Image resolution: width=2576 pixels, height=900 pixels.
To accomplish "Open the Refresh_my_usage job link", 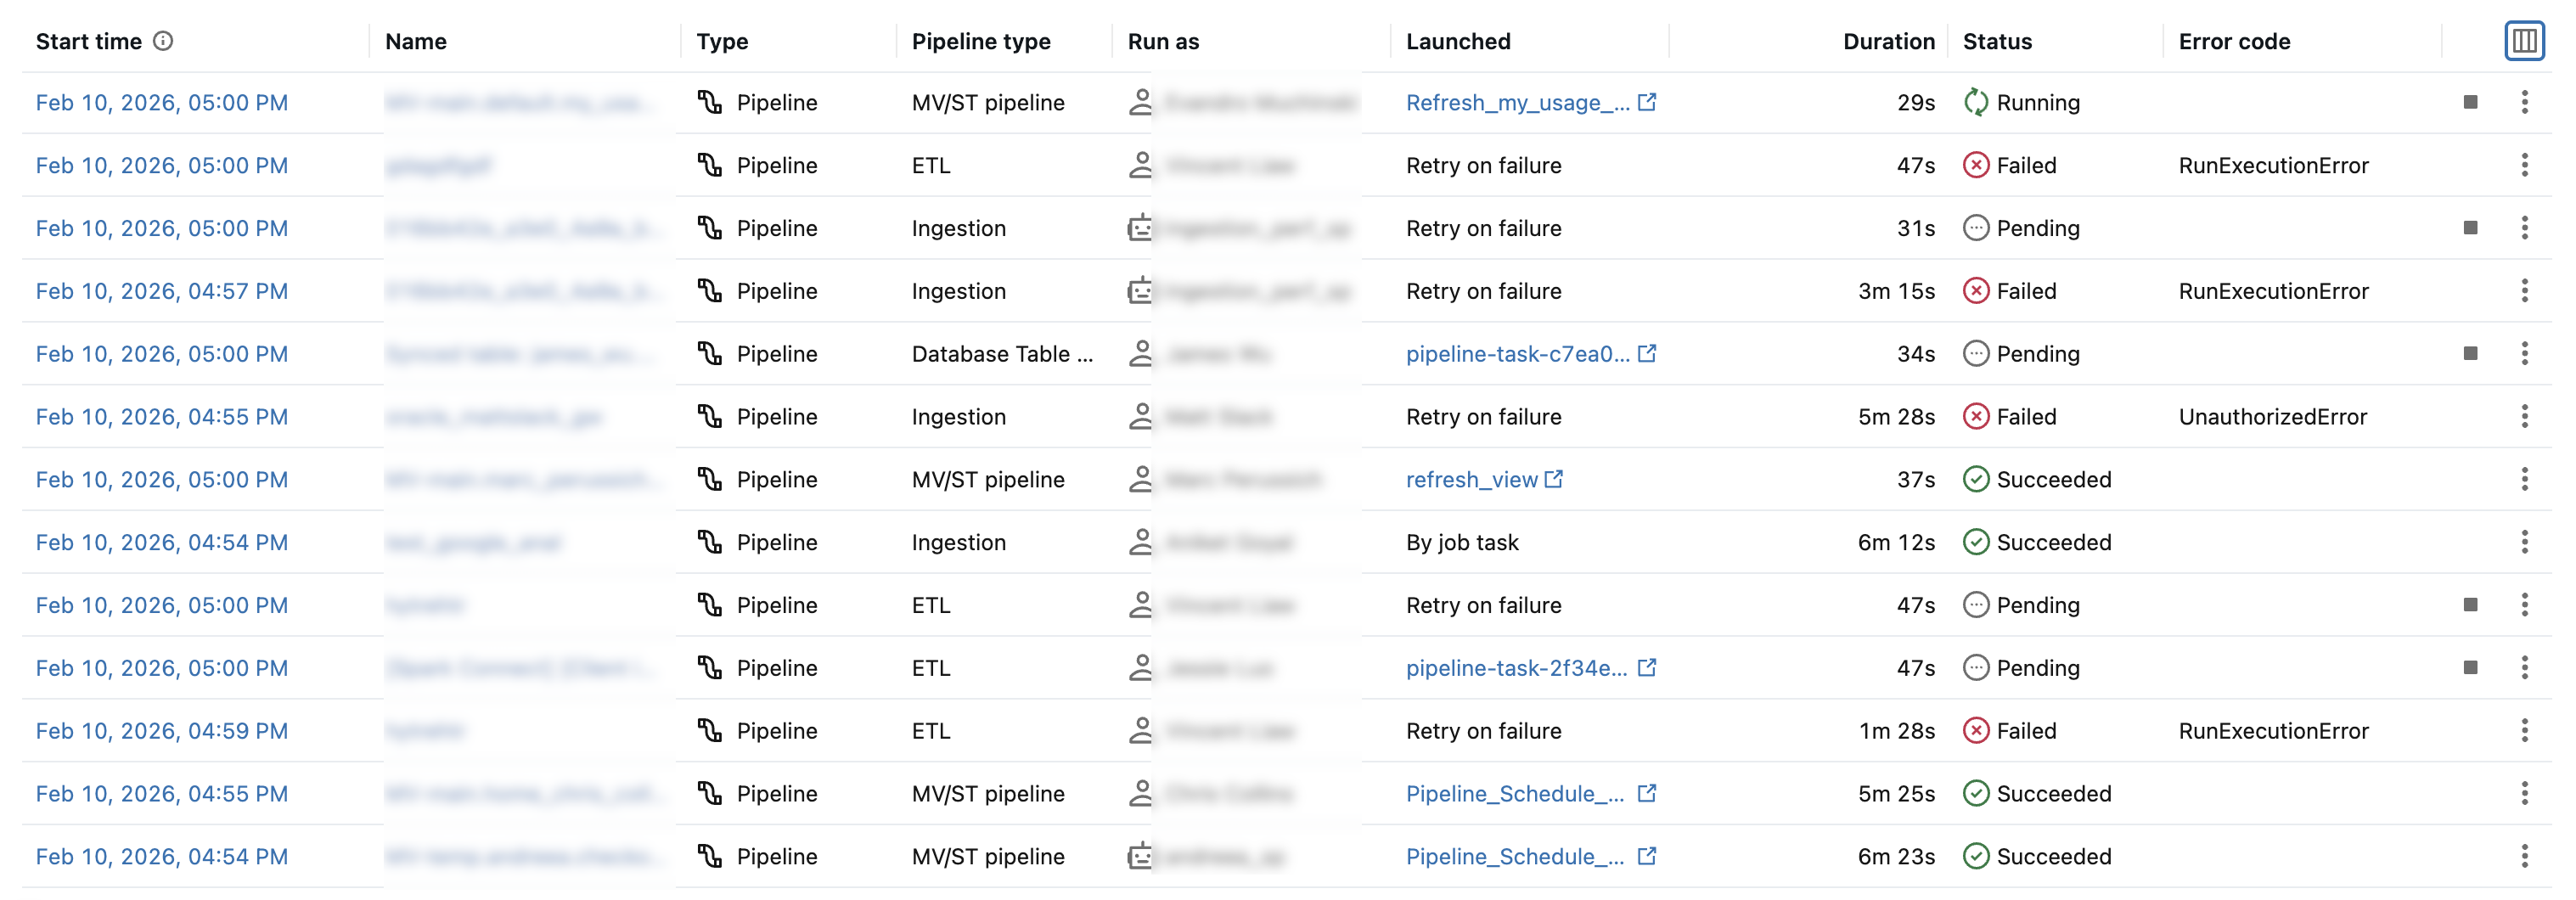I will [1517, 102].
